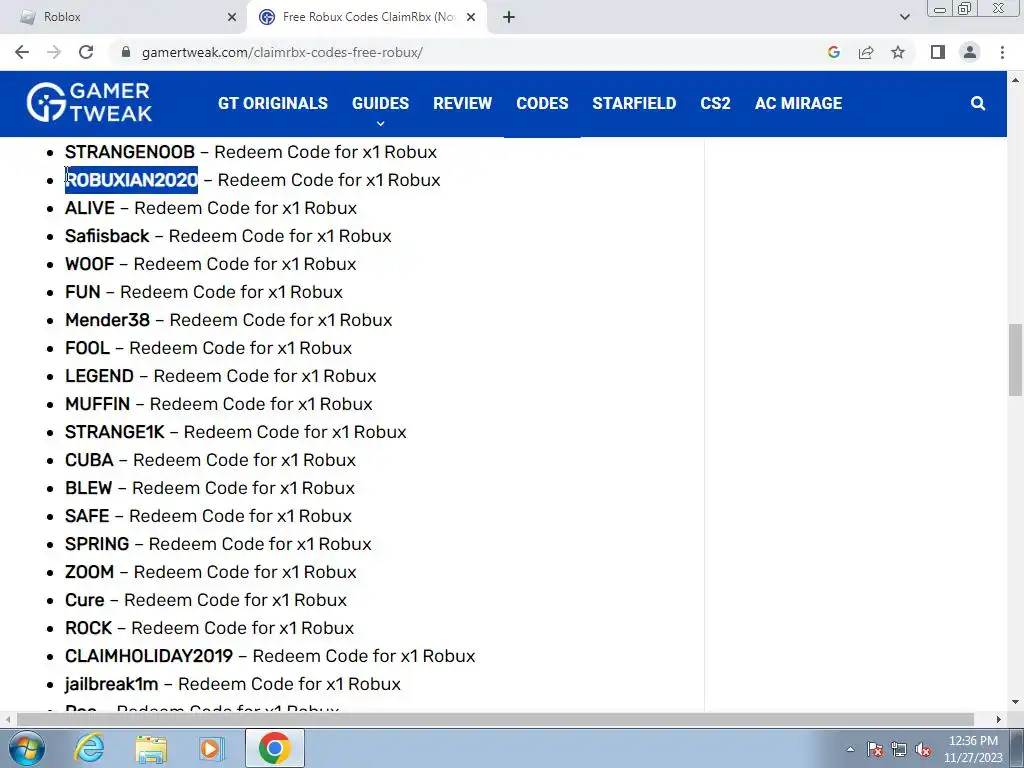Select the Free Robux Codes ClaimRbx tab
This screenshot has width=1024, height=768.
click(x=368, y=17)
